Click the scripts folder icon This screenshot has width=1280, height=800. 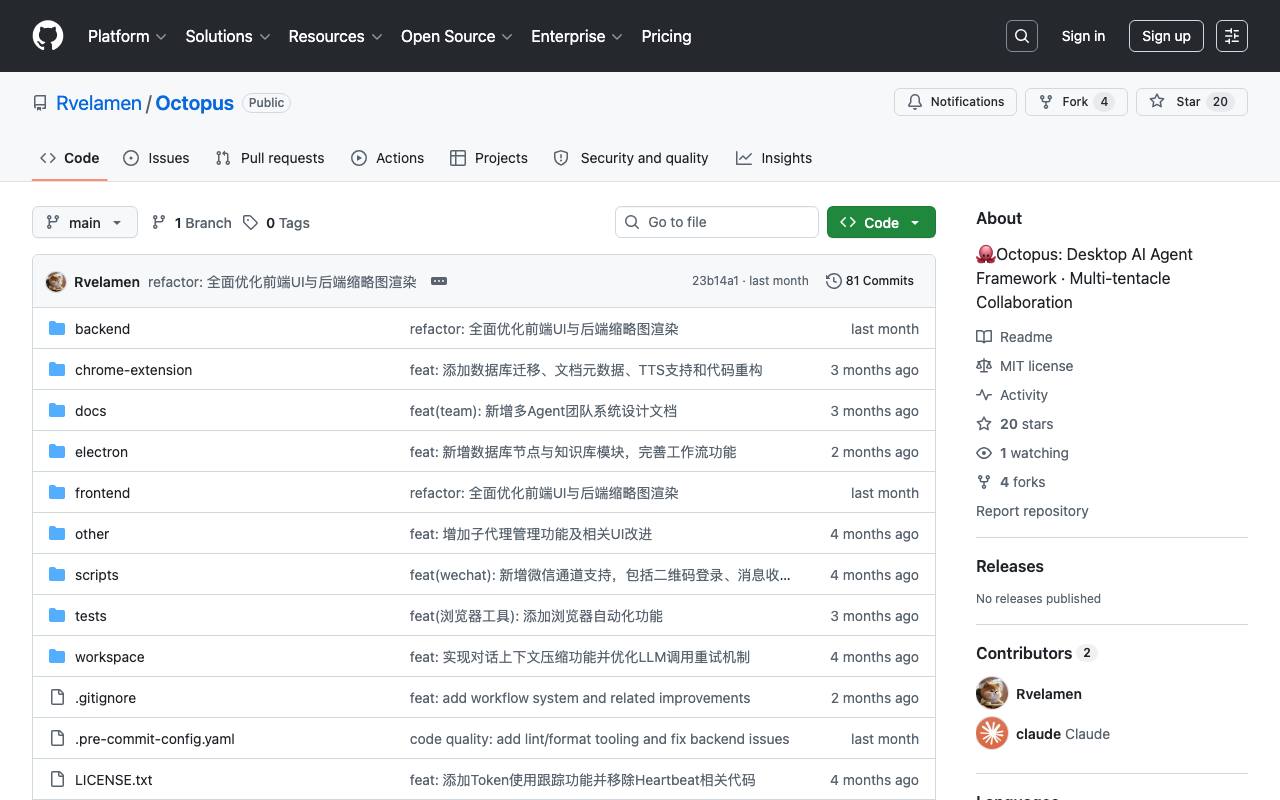[57, 575]
